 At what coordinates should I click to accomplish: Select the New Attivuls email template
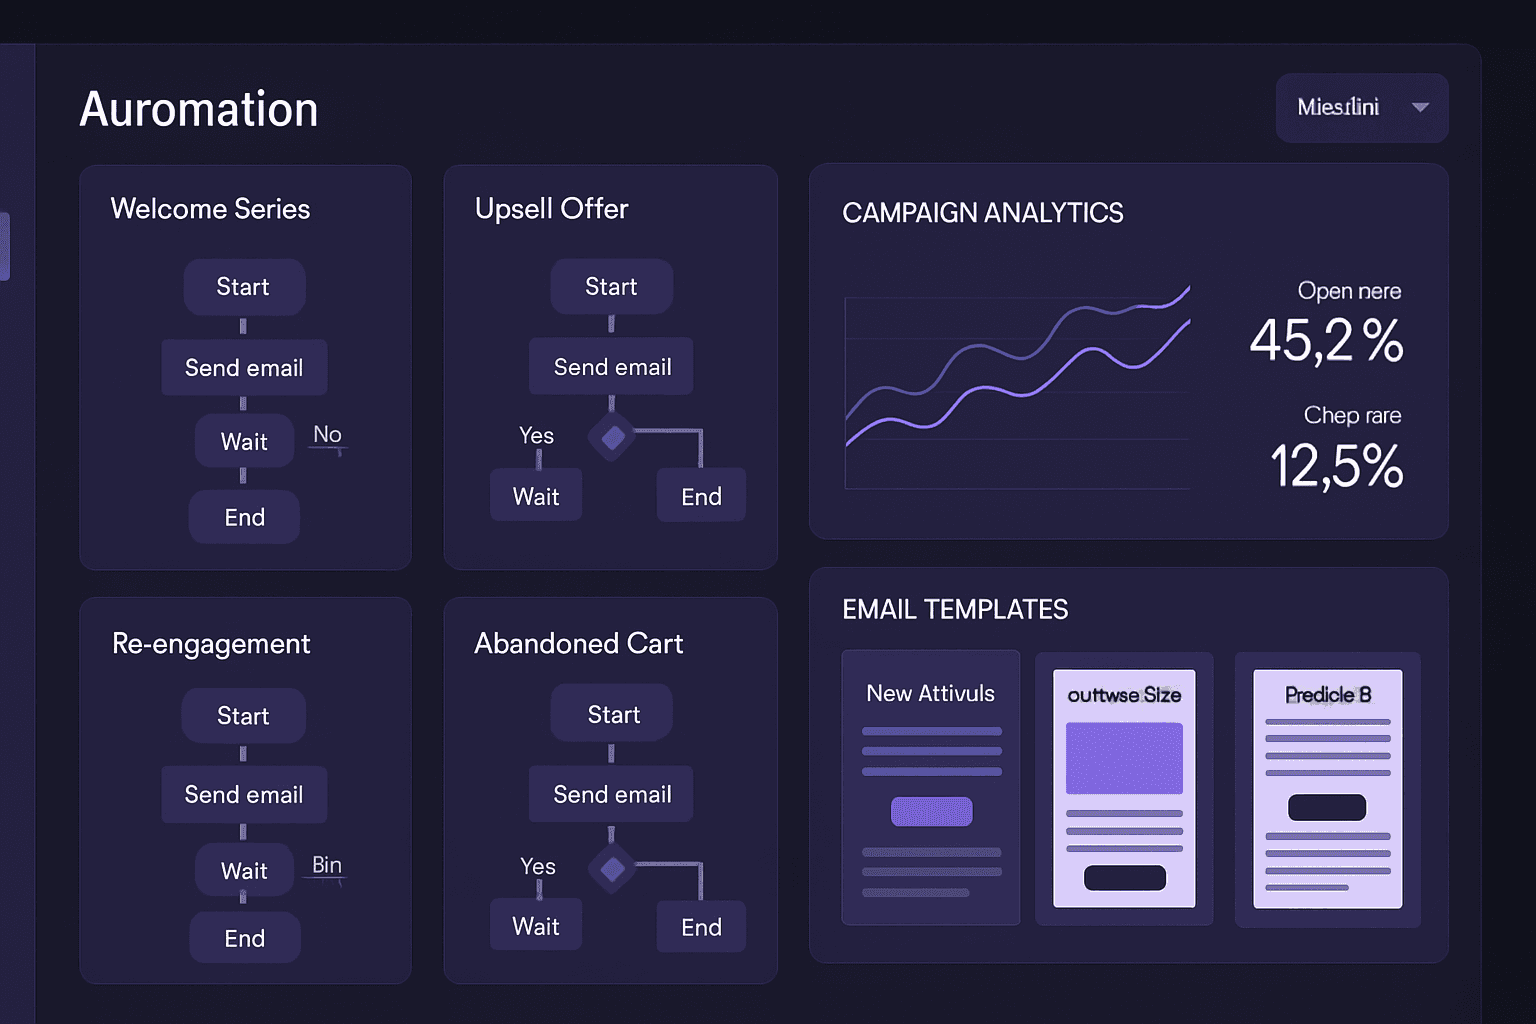(x=930, y=789)
